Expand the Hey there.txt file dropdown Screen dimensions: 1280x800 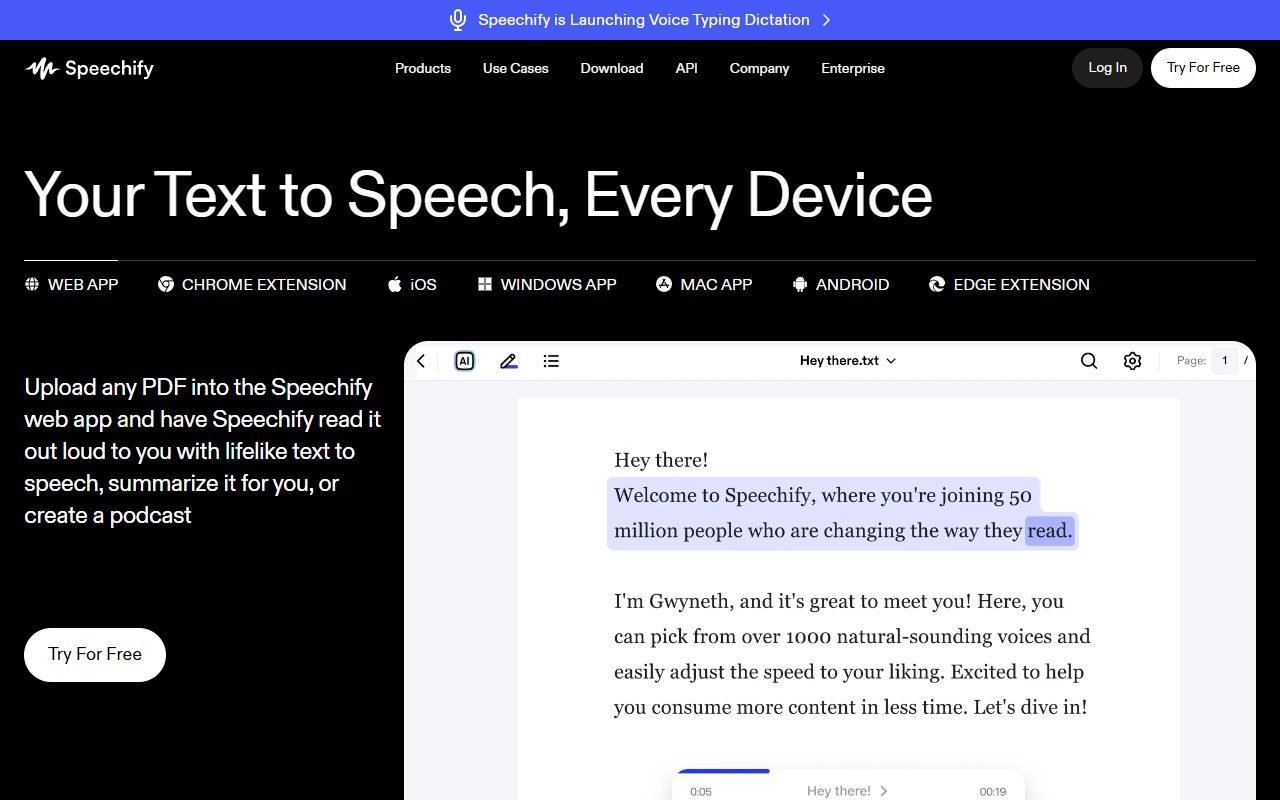point(848,361)
